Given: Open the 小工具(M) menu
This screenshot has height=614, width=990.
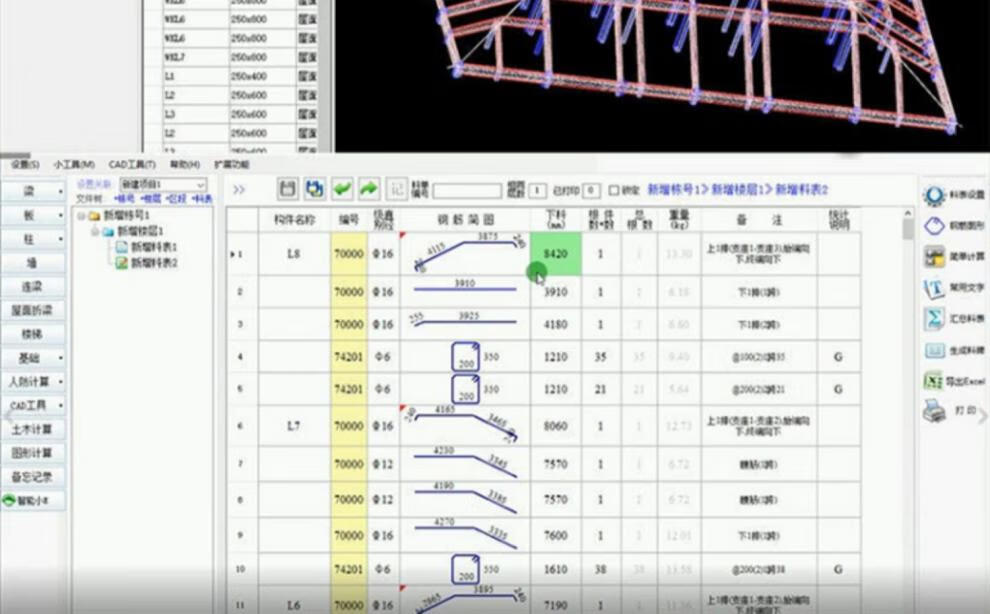Looking at the screenshot, I should pos(74,165).
